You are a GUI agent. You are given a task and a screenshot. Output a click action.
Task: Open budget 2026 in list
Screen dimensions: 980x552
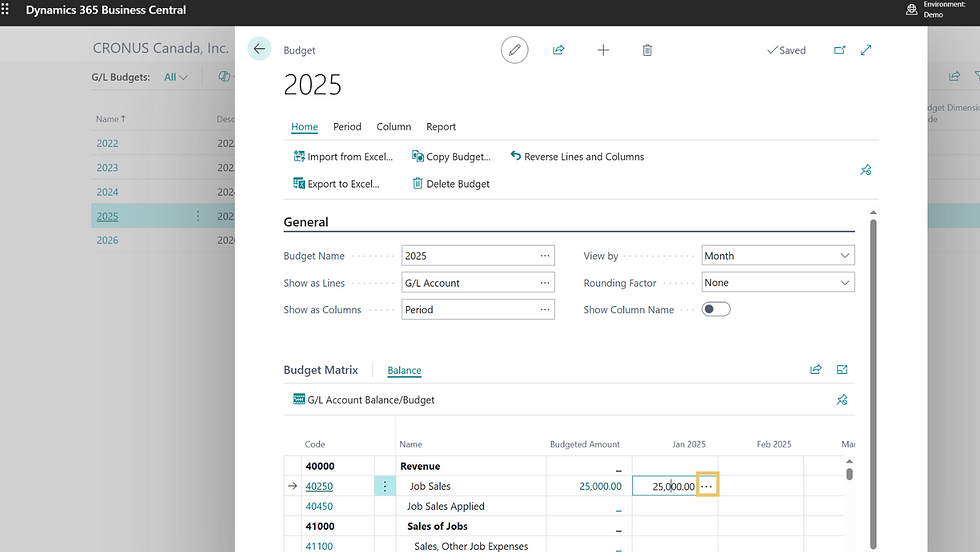pos(108,240)
